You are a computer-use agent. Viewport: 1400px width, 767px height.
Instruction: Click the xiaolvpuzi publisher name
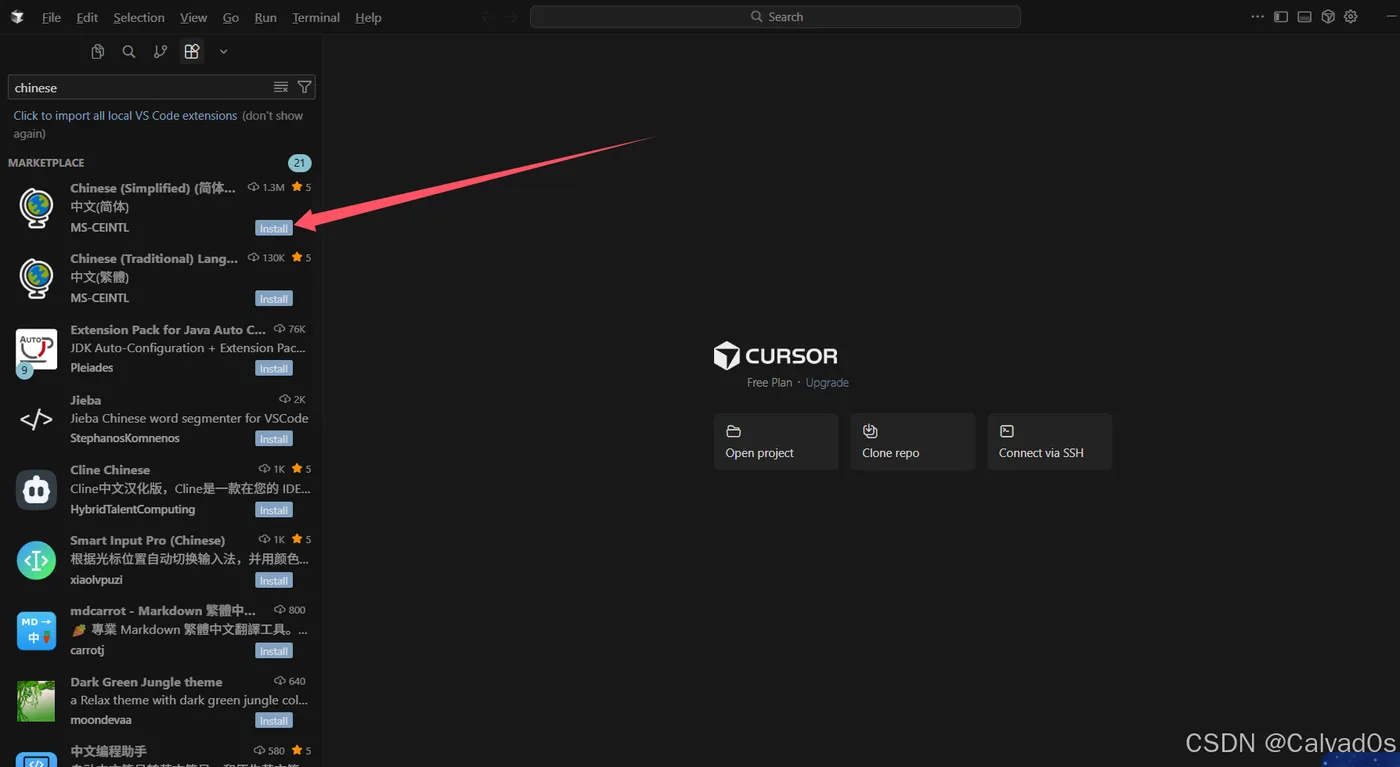click(x=95, y=580)
